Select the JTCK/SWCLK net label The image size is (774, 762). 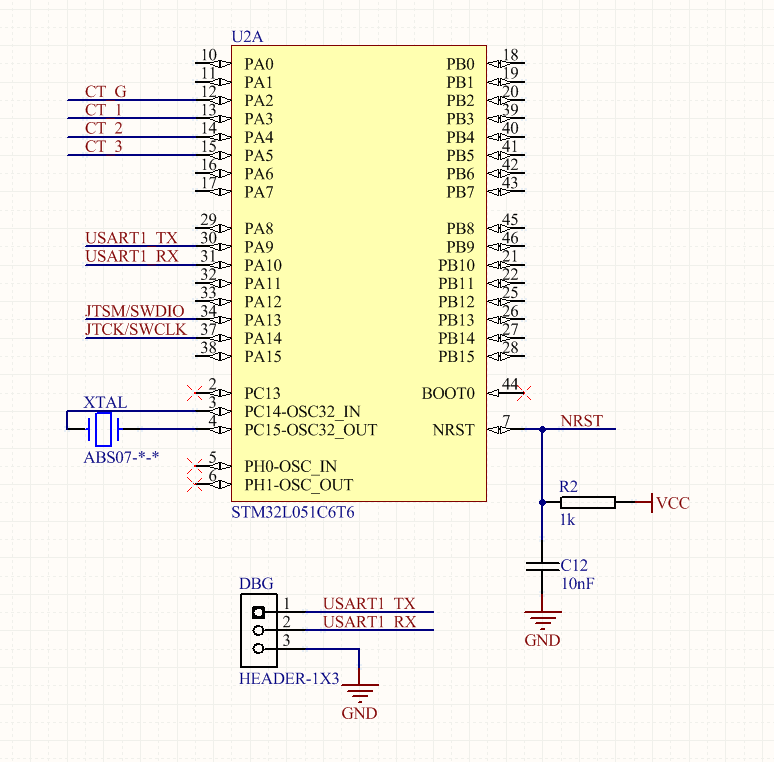point(136,329)
